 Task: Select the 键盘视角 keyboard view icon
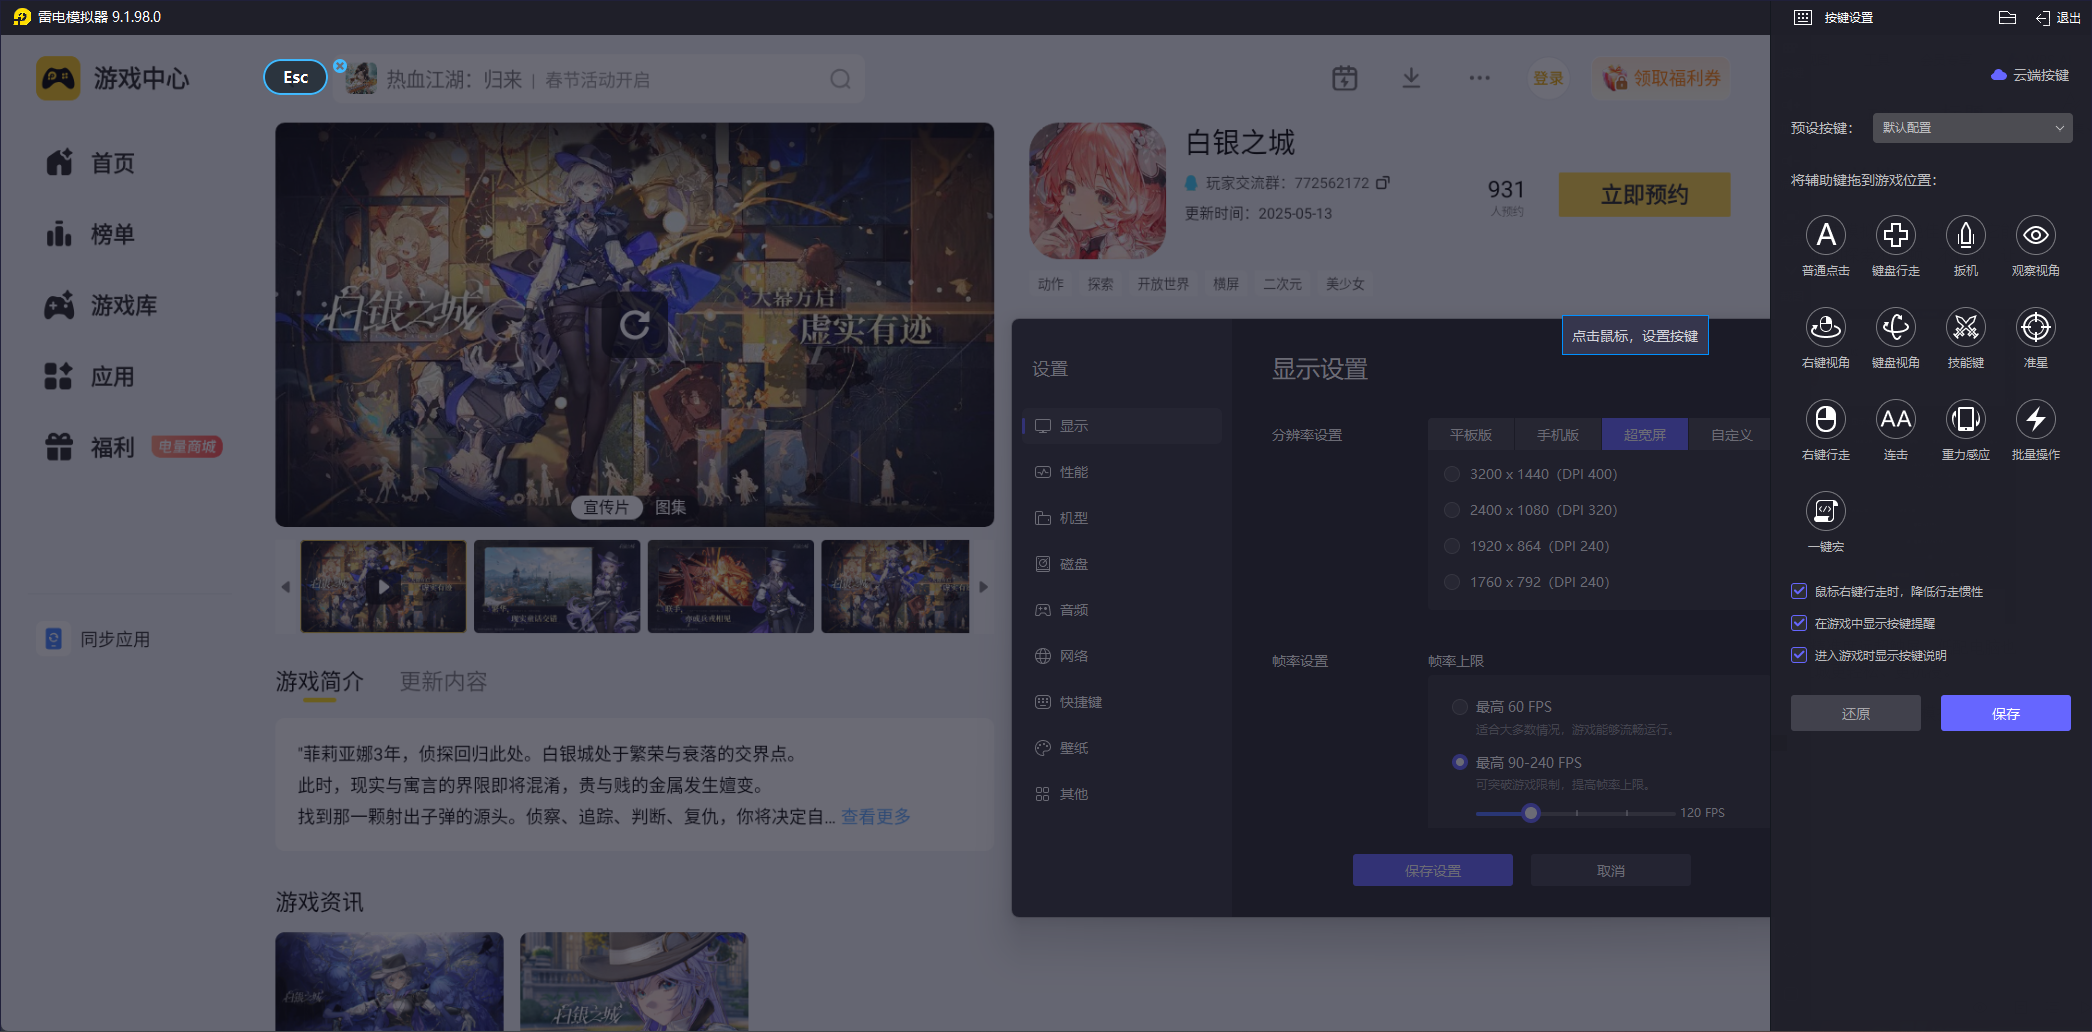(1895, 327)
